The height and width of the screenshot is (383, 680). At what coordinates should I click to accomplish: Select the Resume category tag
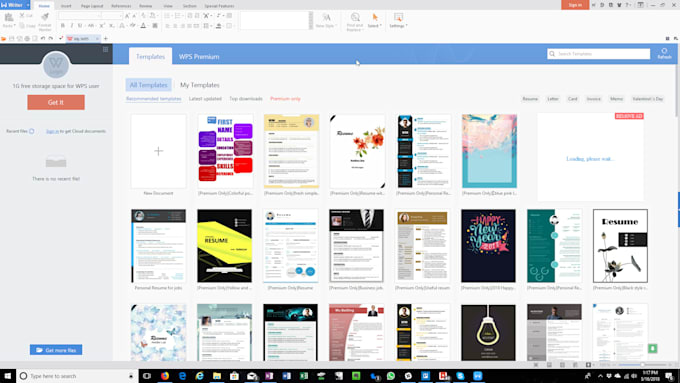[530, 99]
